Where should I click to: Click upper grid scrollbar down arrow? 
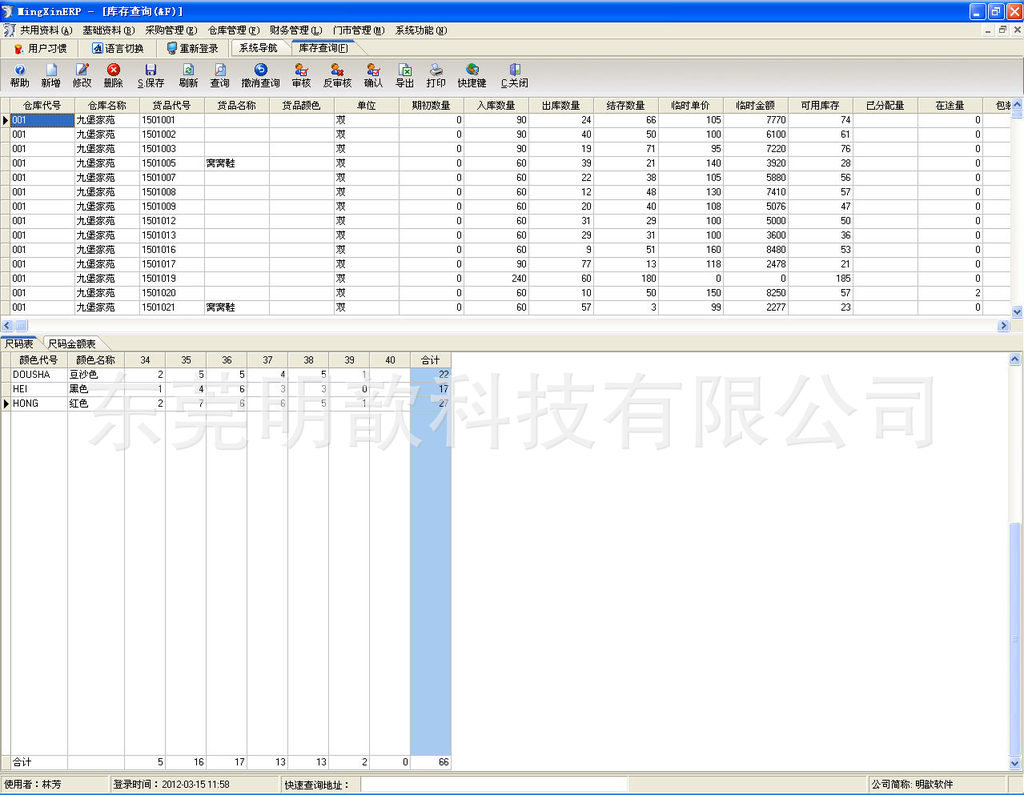coord(1017,312)
